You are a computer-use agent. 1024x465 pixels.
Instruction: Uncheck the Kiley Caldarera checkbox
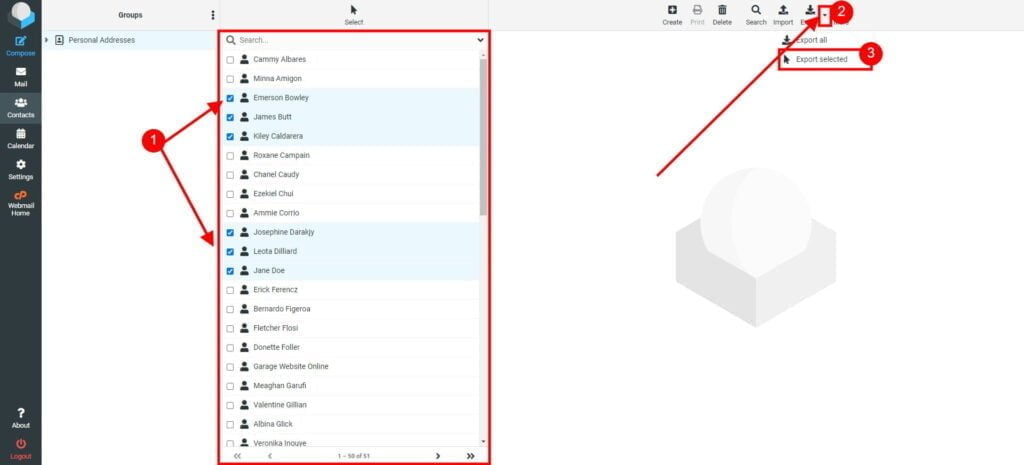click(x=230, y=136)
